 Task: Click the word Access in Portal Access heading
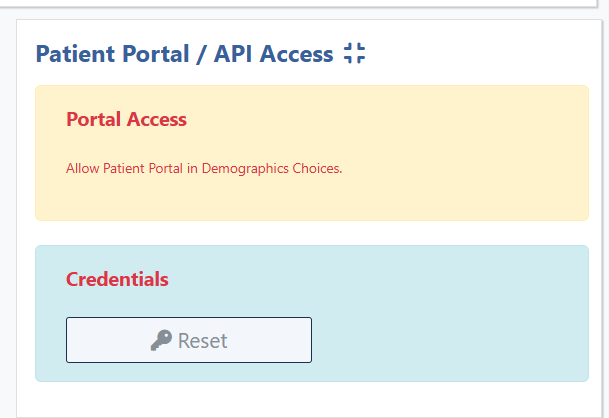tap(157, 119)
